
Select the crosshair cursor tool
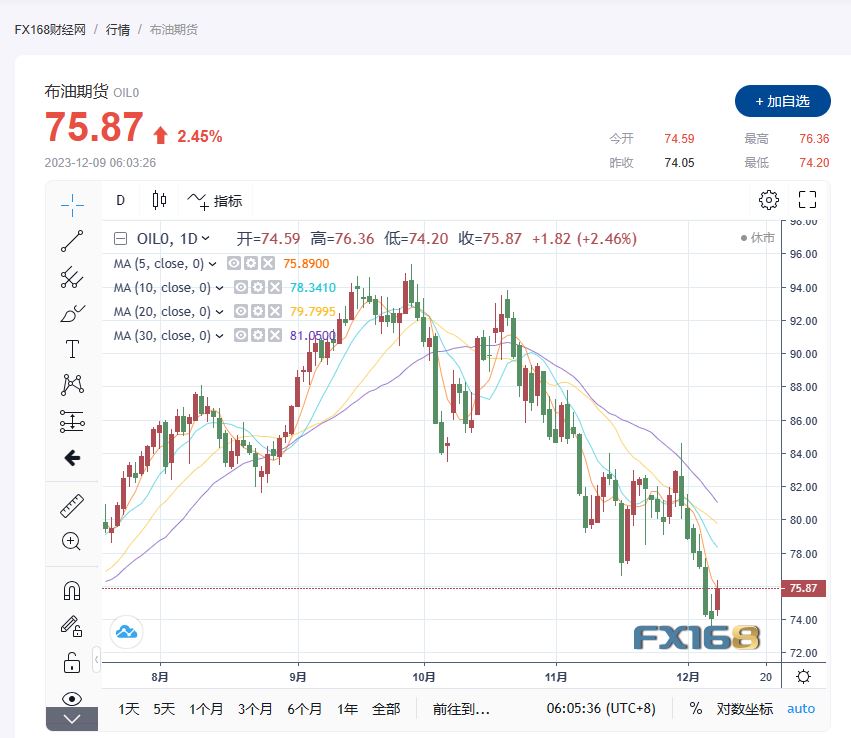point(72,204)
